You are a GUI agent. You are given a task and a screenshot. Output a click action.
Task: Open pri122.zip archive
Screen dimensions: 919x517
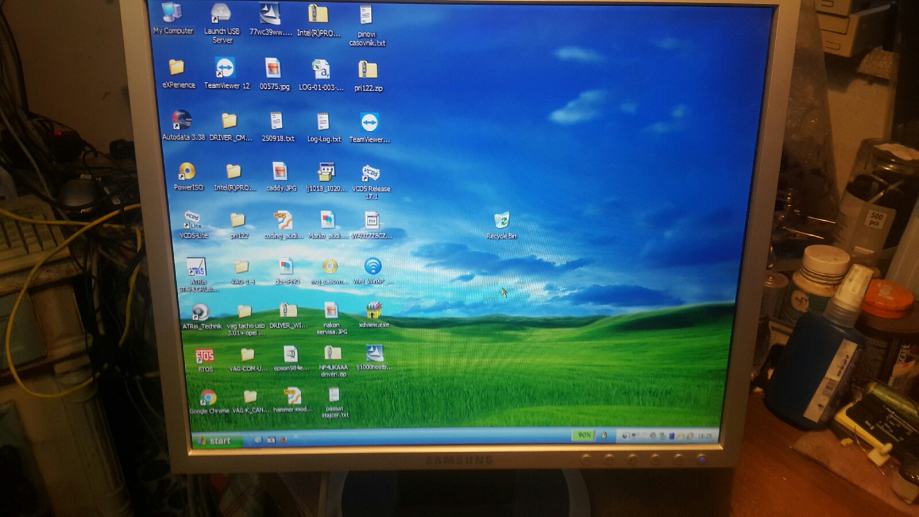point(368,76)
